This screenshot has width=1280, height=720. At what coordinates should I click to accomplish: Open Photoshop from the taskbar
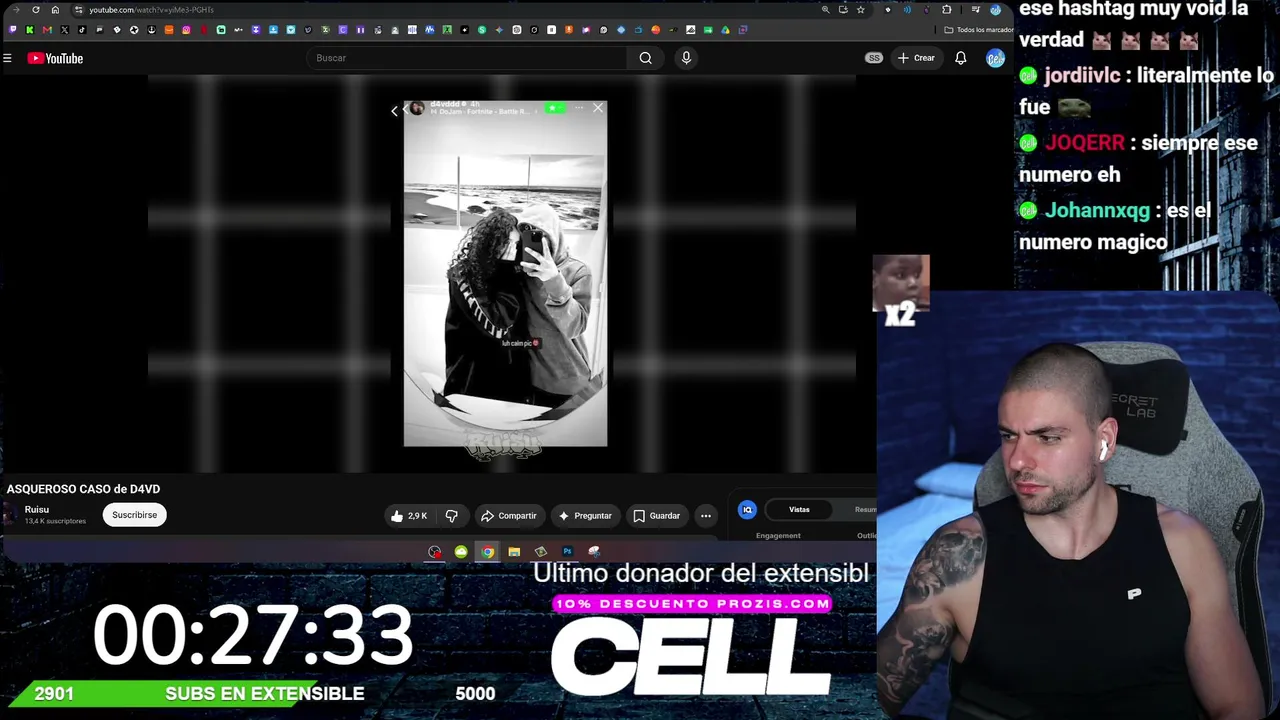point(567,552)
